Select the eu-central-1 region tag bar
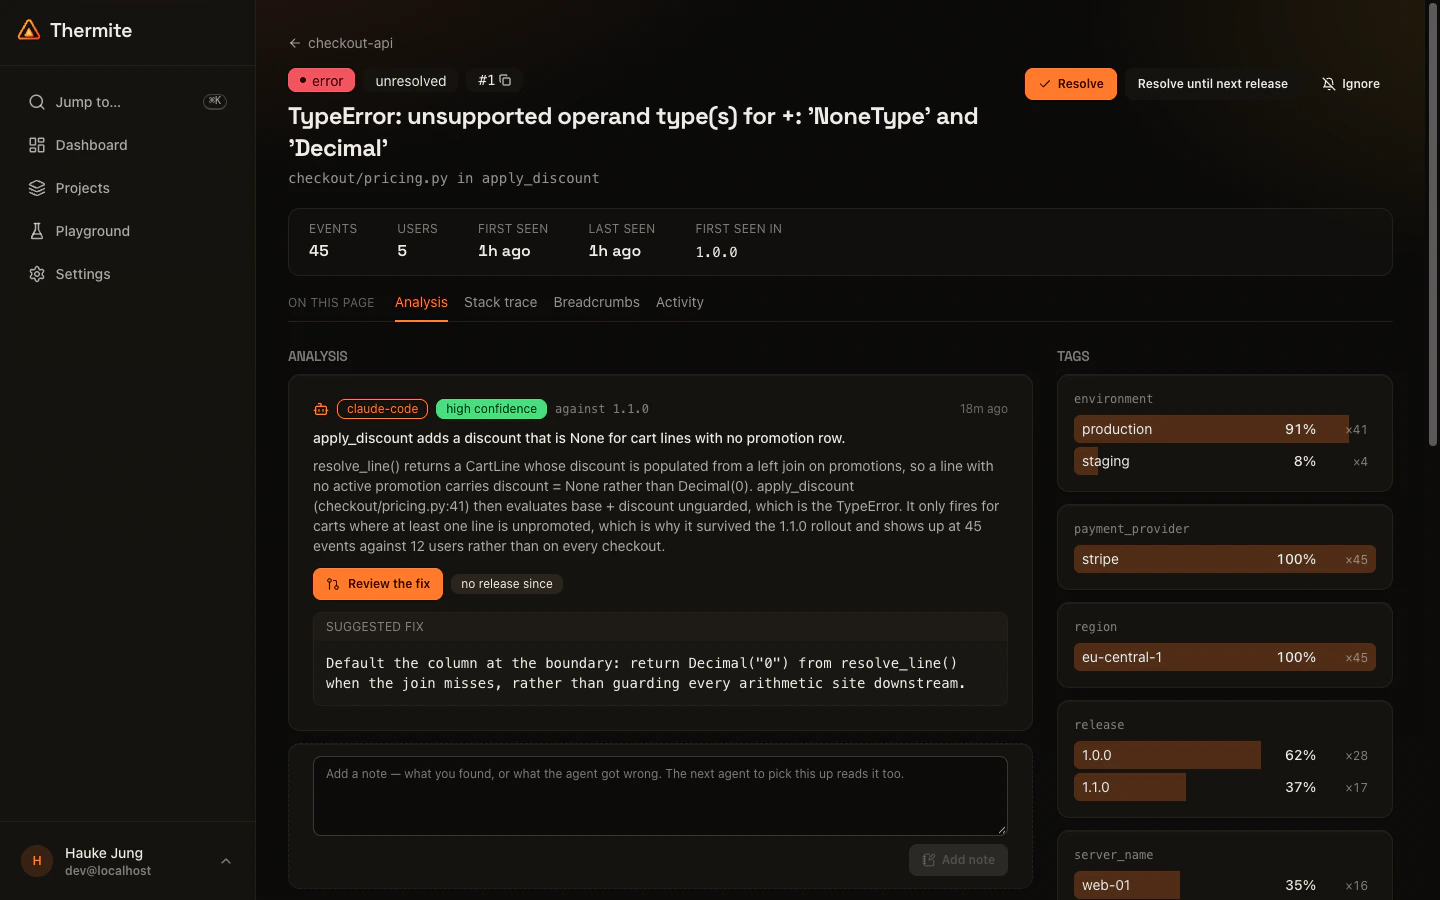This screenshot has width=1440, height=900. pyautogui.click(x=1225, y=657)
